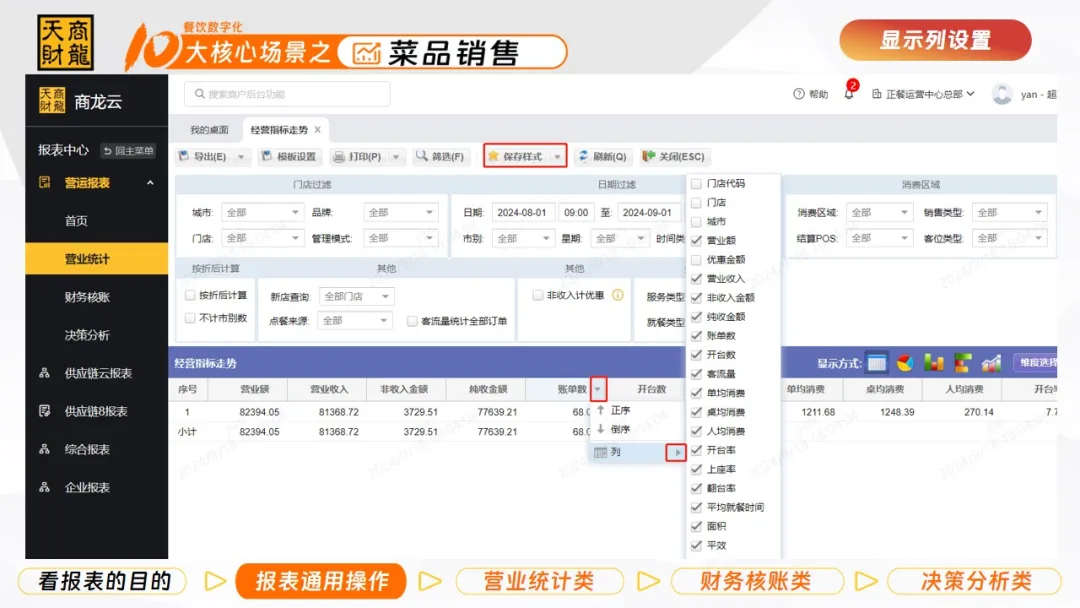
Task: Switch display mode to horizontal bar chart
Action: 962,363
